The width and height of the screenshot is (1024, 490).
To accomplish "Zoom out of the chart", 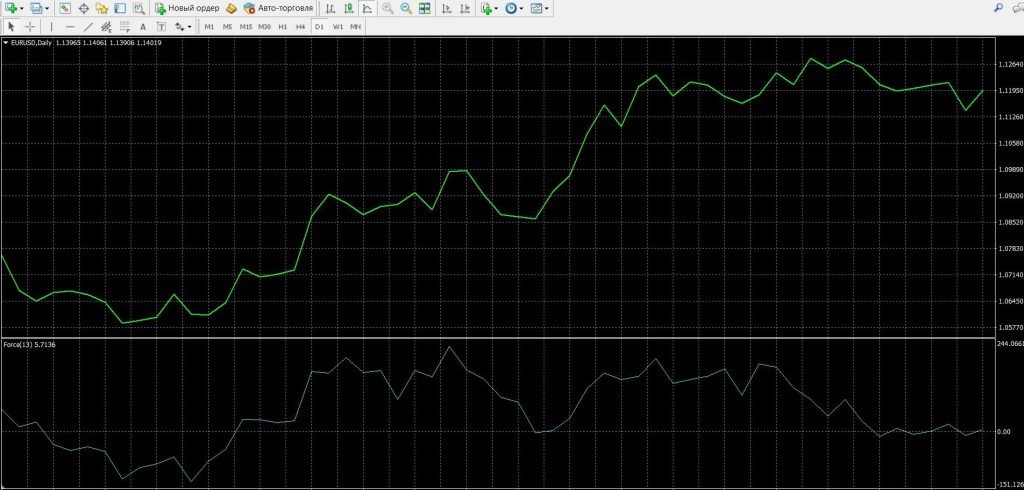I will coord(406,8).
